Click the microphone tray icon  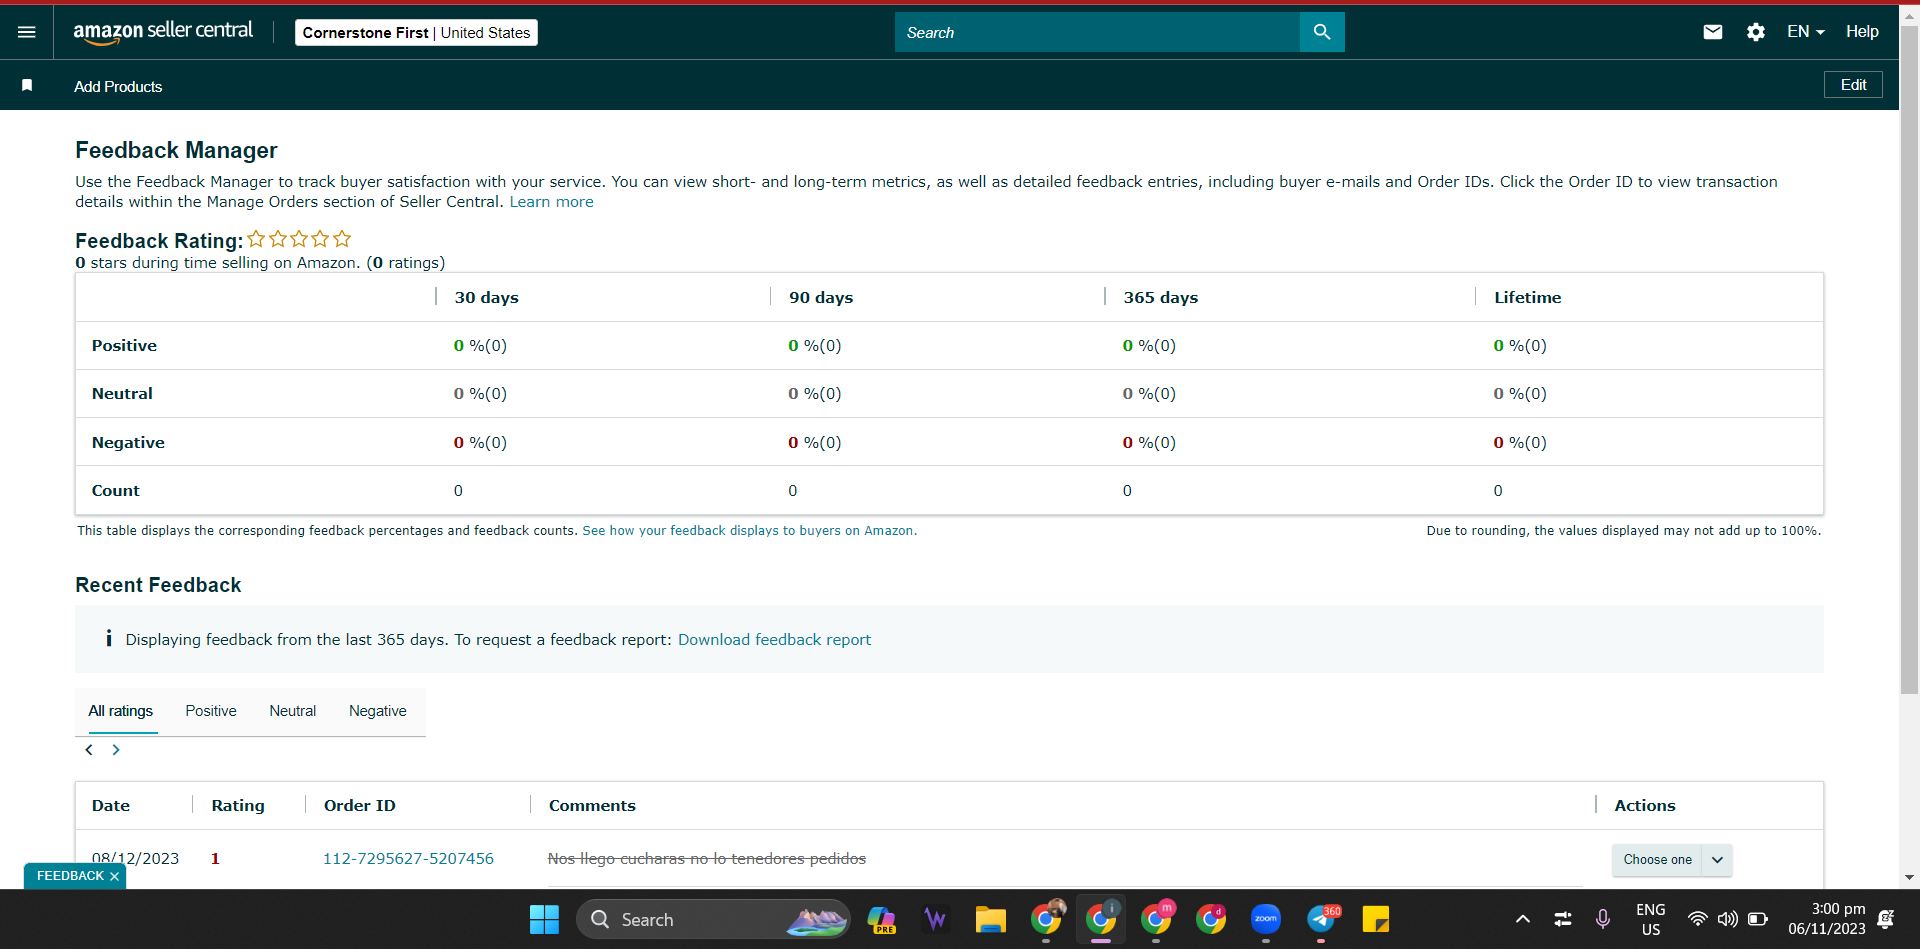(x=1603, y=919)
